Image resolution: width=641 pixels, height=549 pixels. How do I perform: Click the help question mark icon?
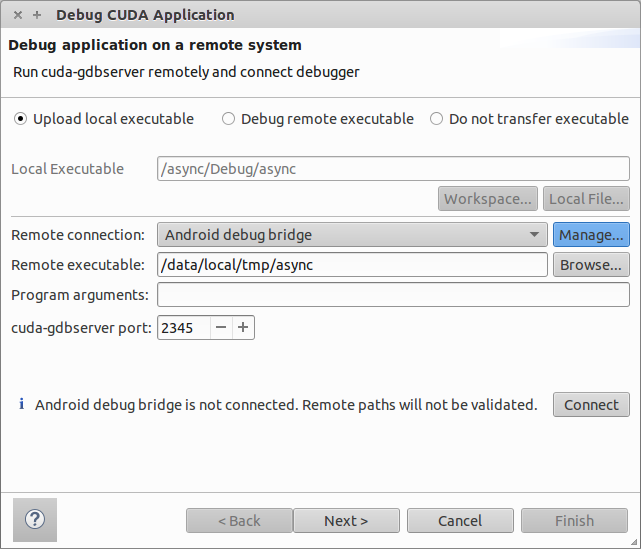click(x=35, y=520)
